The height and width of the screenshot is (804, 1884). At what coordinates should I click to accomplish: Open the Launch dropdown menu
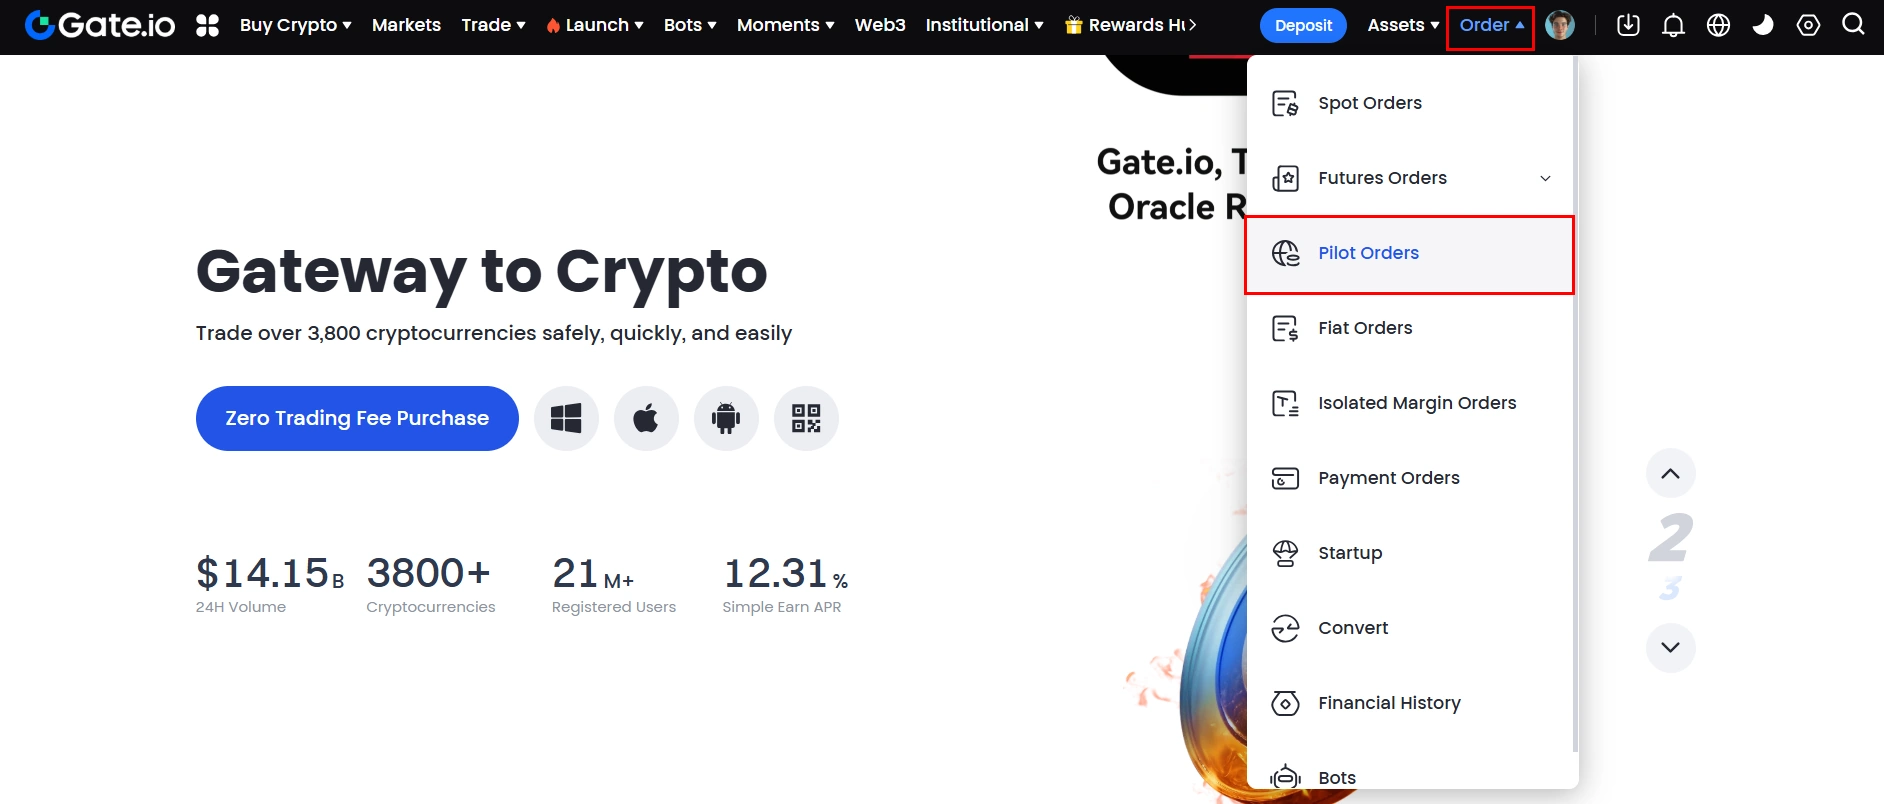(x=595, y=25)
